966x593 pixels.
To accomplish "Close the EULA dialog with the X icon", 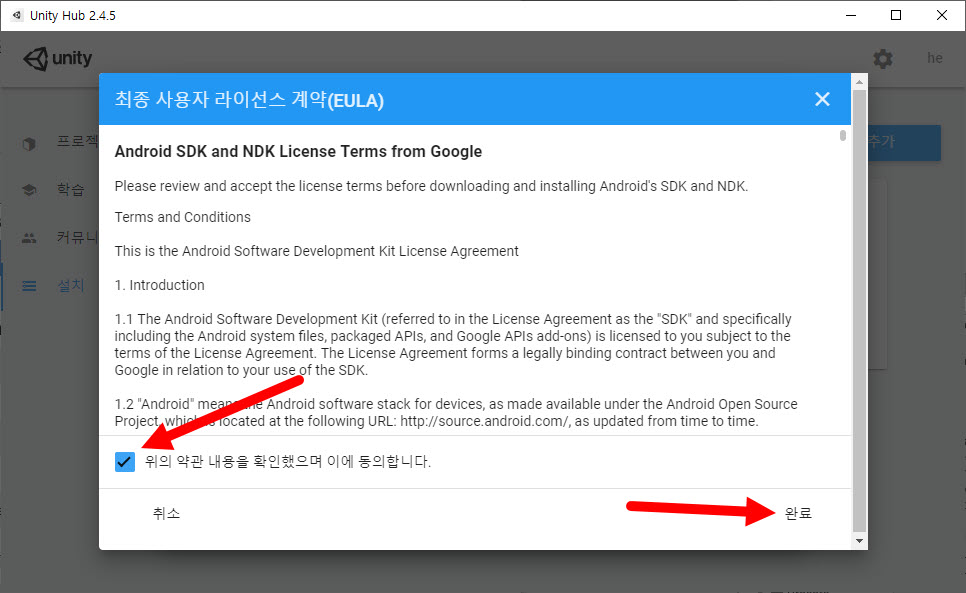I will pyautogui.click(x=822, y=99).
